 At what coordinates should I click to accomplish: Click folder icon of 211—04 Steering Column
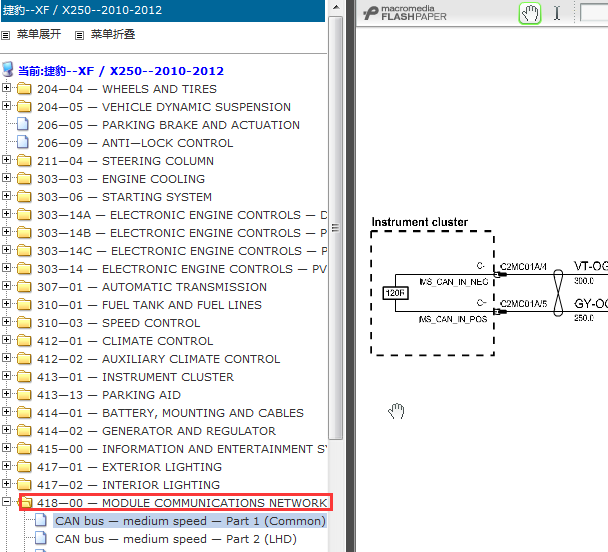click(x=24, y=160)
